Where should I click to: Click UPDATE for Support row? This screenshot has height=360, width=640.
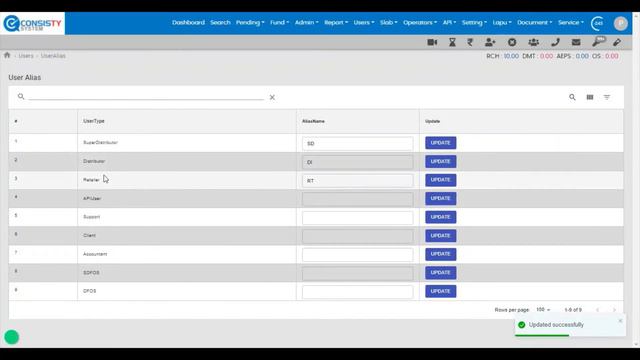point(440,217)
